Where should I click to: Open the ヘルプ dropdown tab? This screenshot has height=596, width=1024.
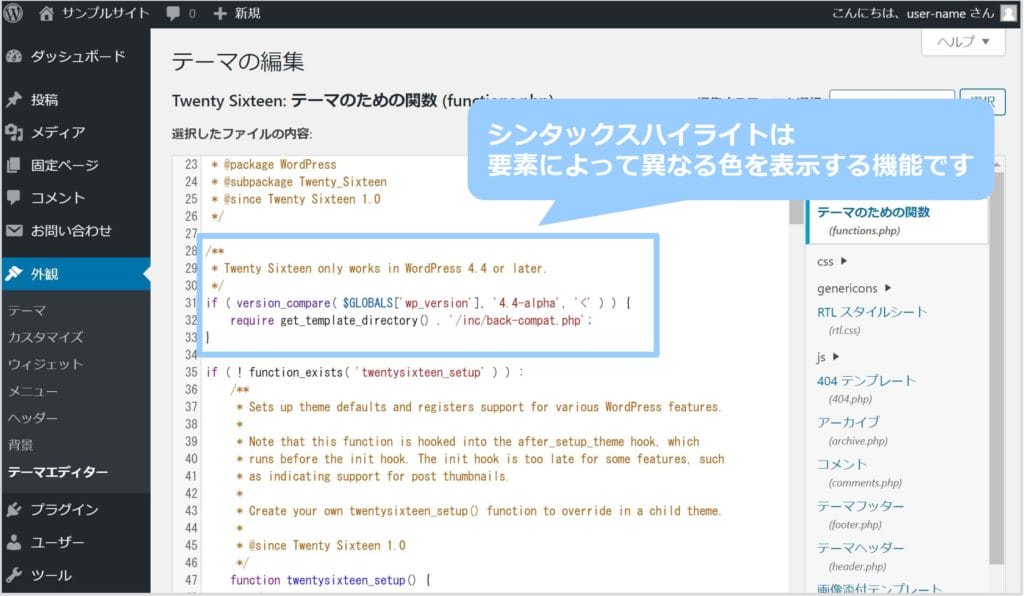(x=963, y=42)
